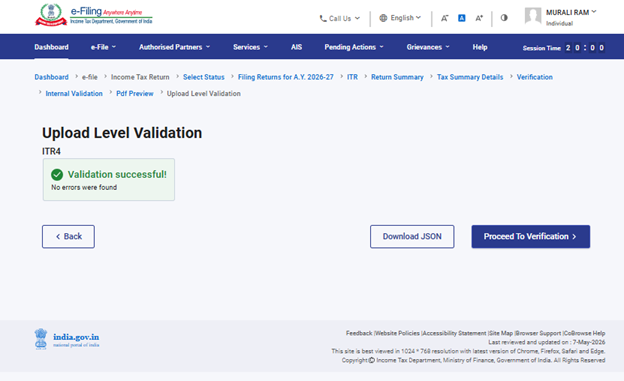Open the Feedback footer link
624x381 pixels.
pyautogui.click(x=359, y=333)
